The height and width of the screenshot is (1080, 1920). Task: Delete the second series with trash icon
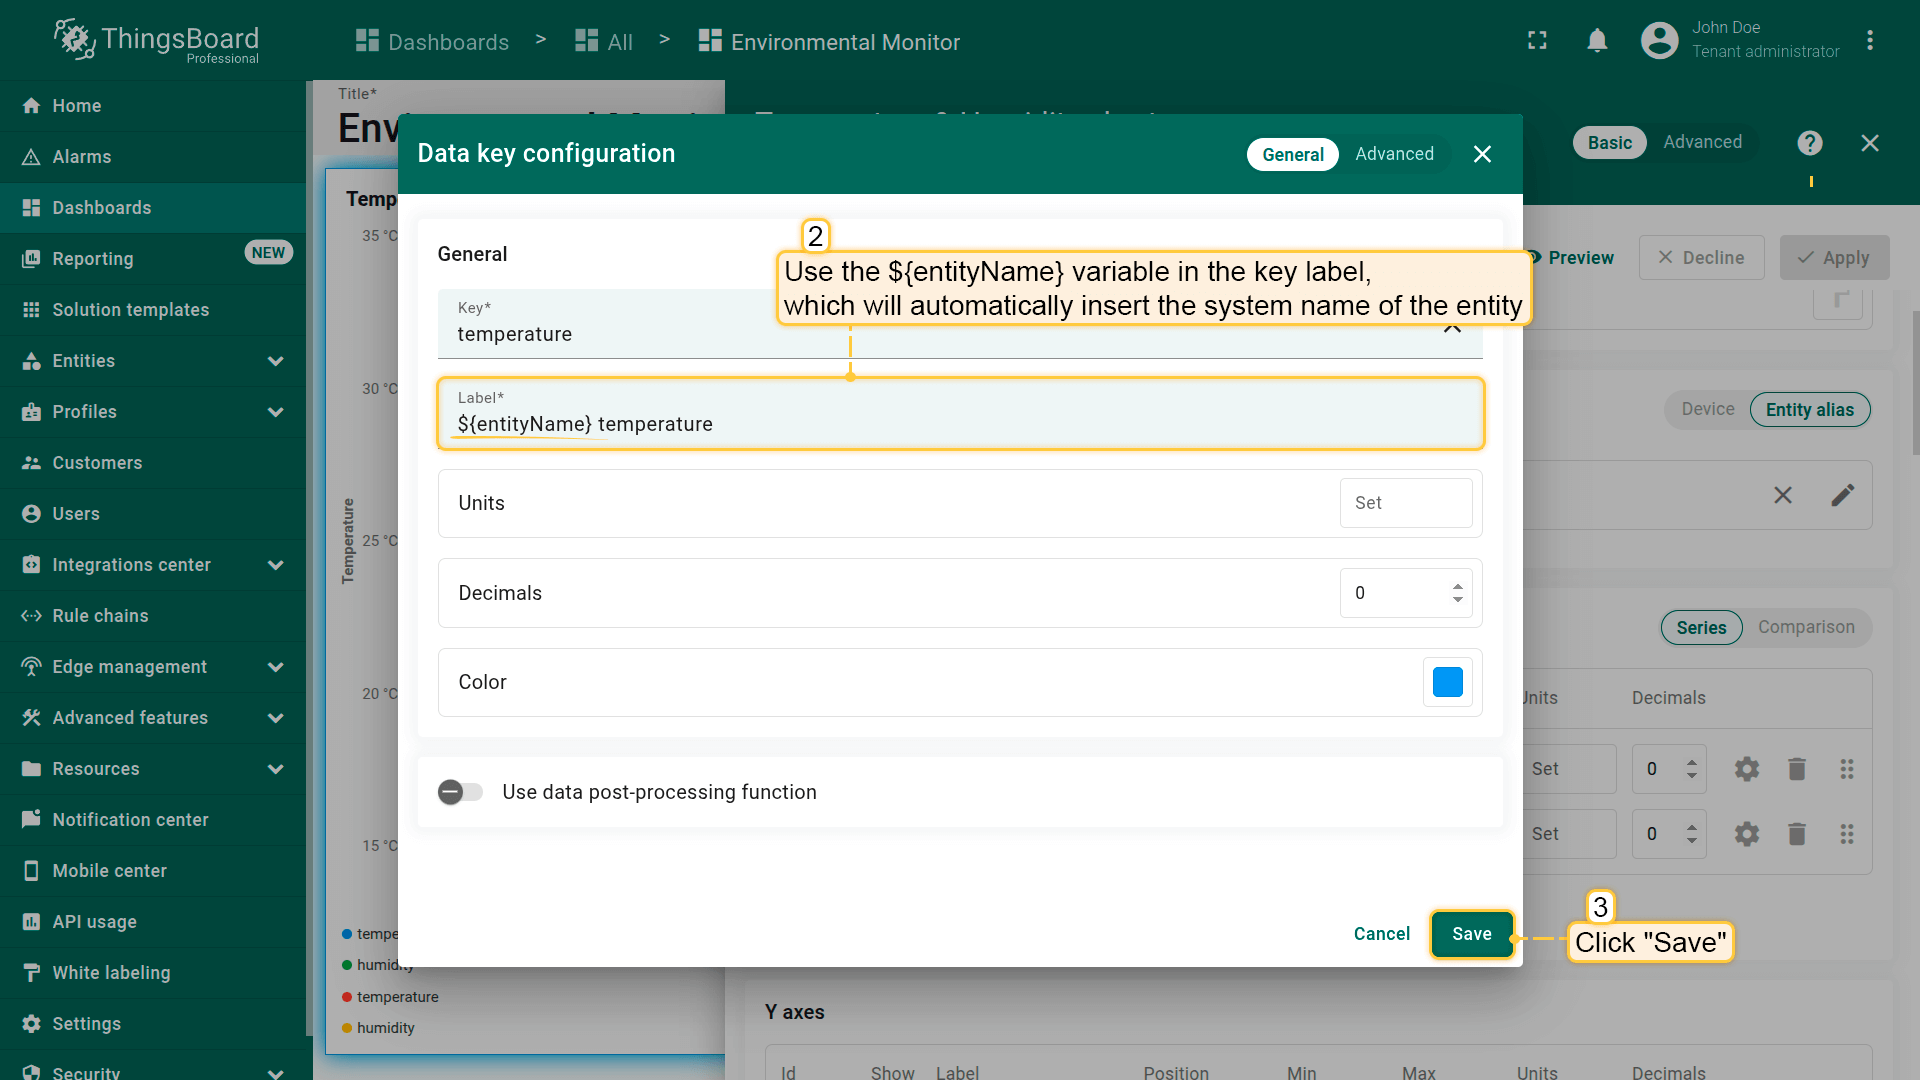1796,834
